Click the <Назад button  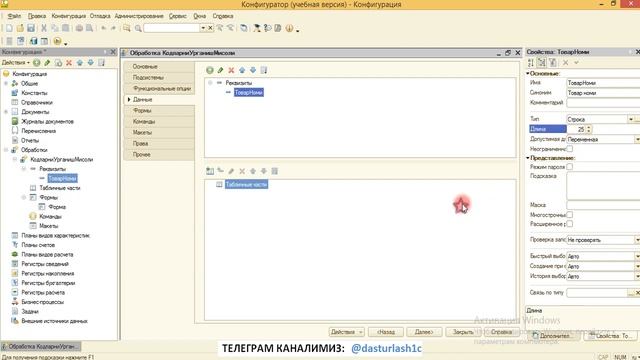[x=386, y=332]
